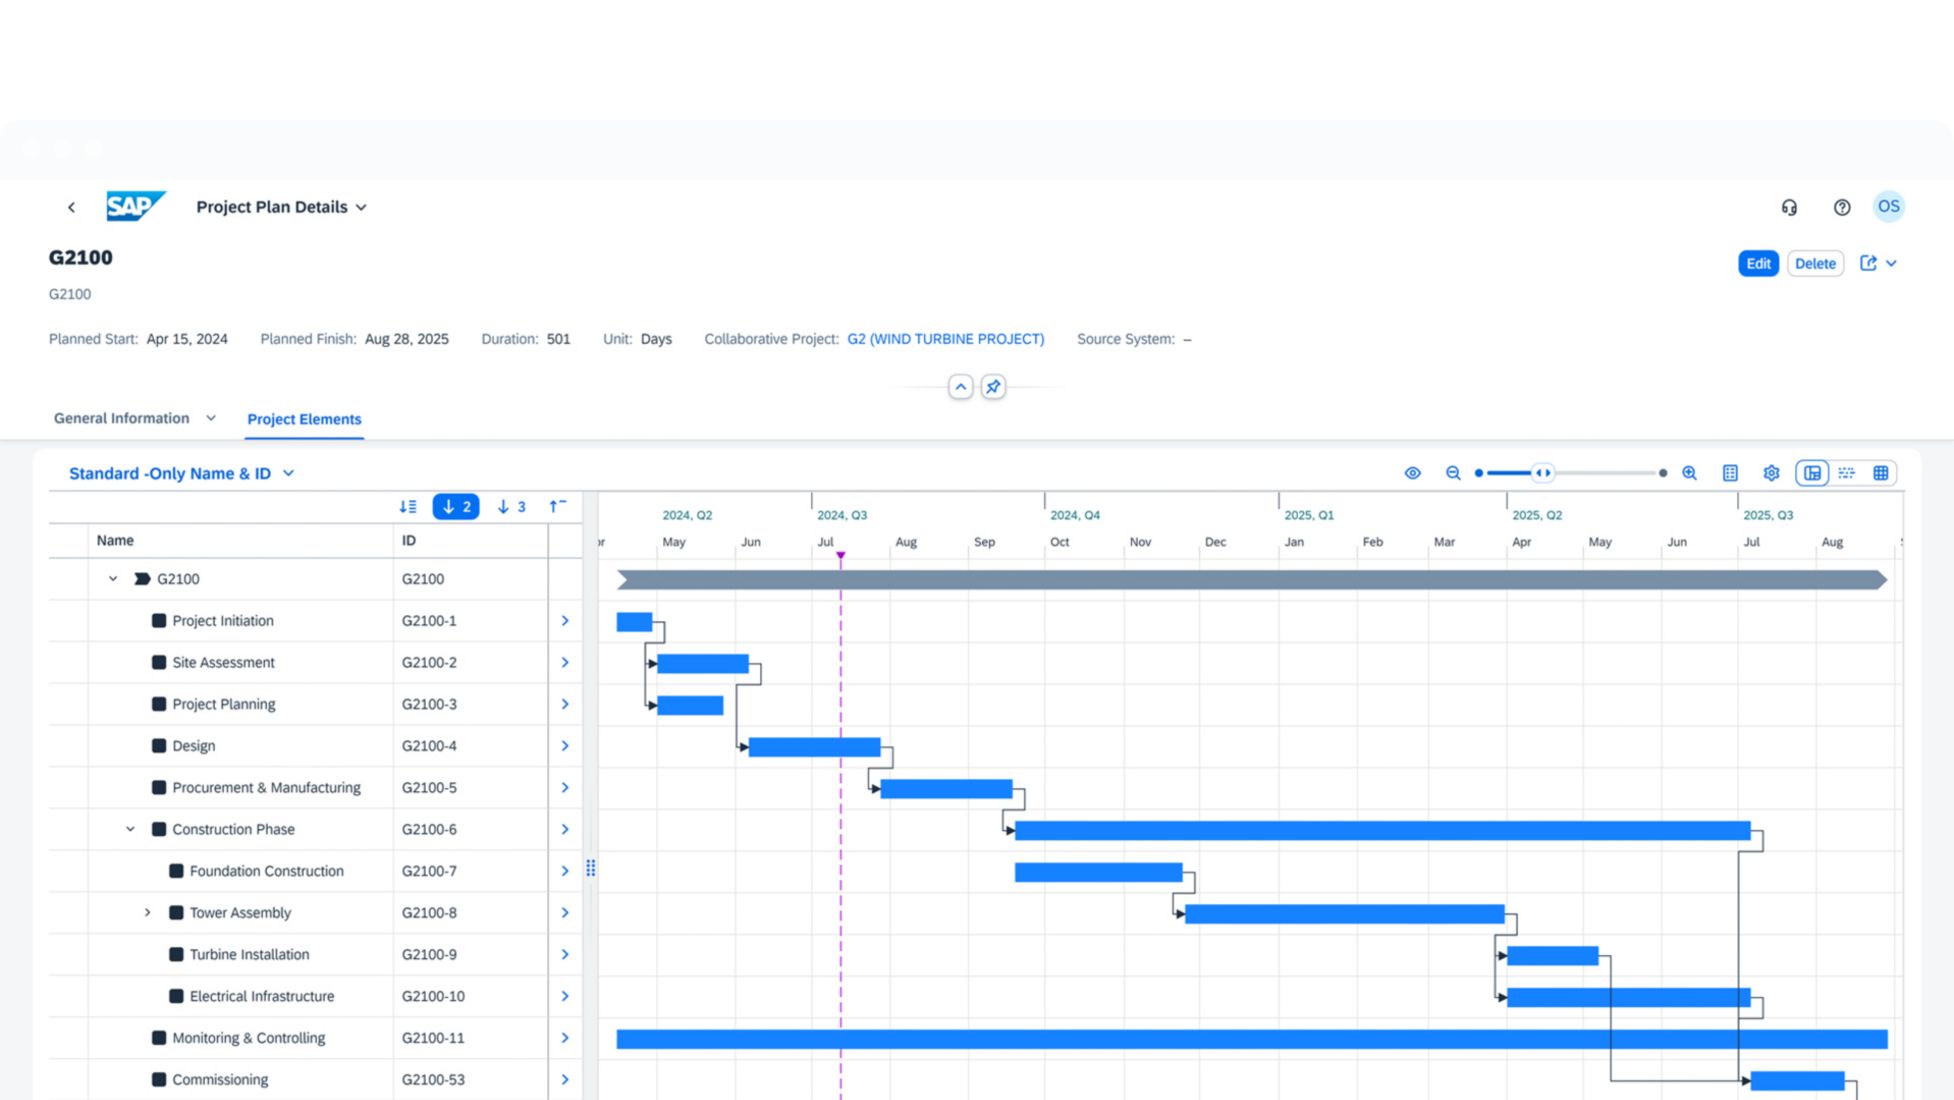1954x1100 pixels.
Task: Expand the Tower Assembly row
Action: 147,913
